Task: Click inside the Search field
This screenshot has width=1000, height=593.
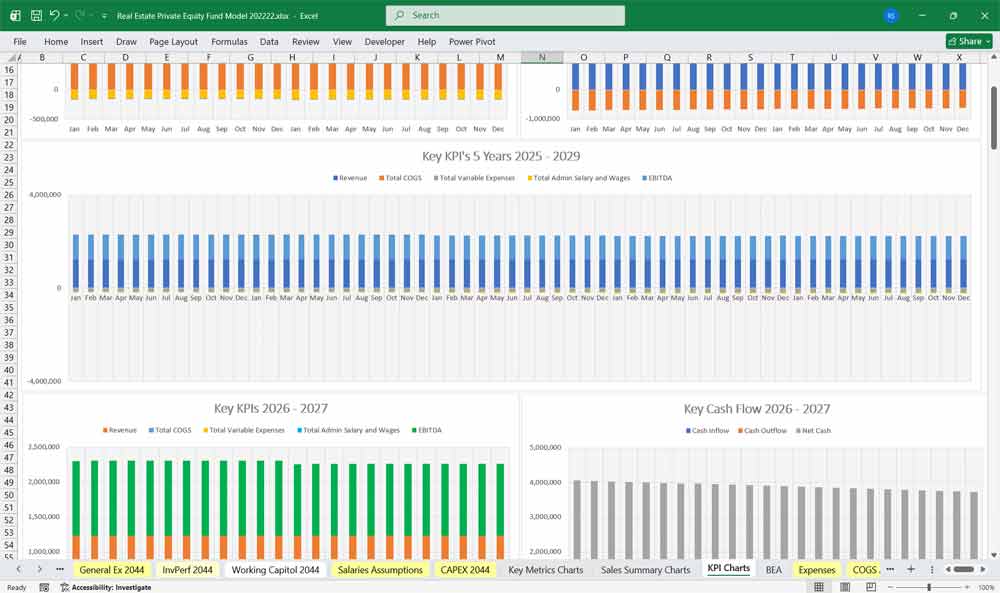Action: (500, 15)
